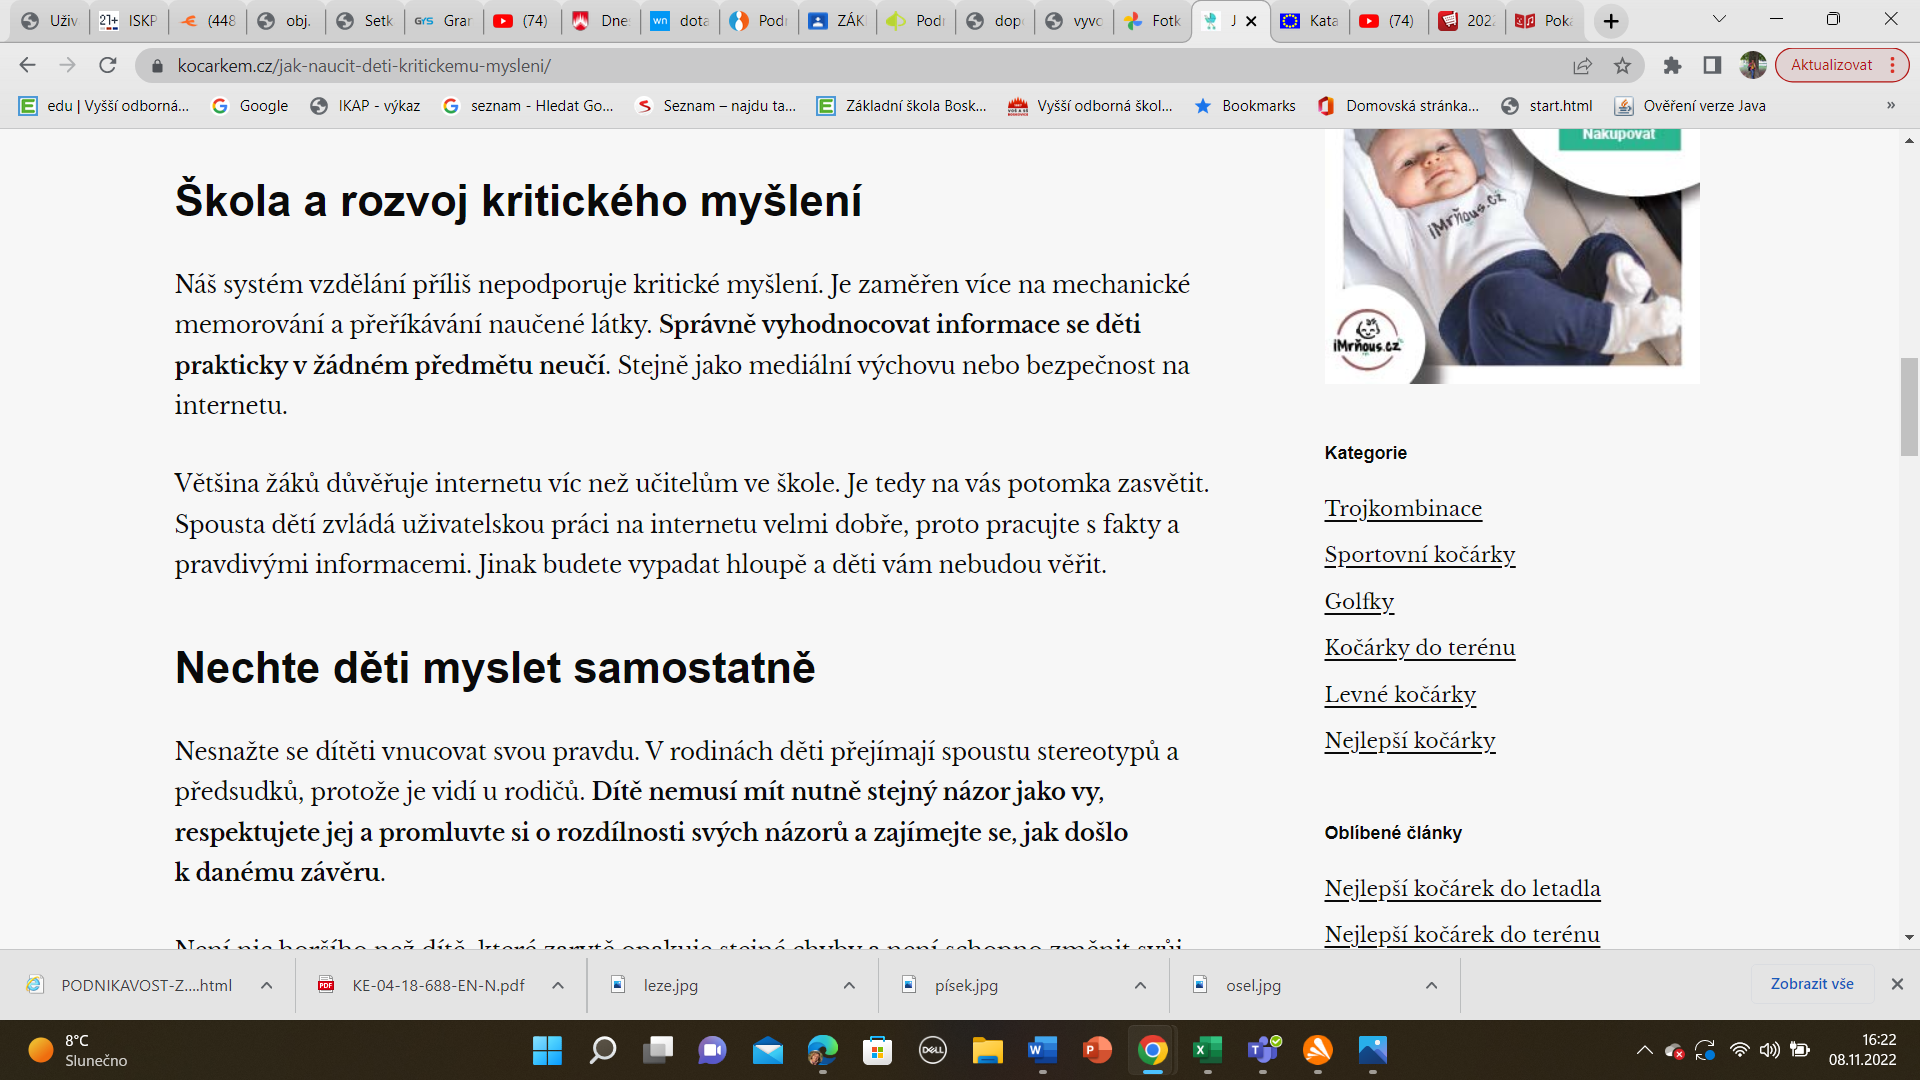Open tab search dropdown arrow

(1719, 19)
